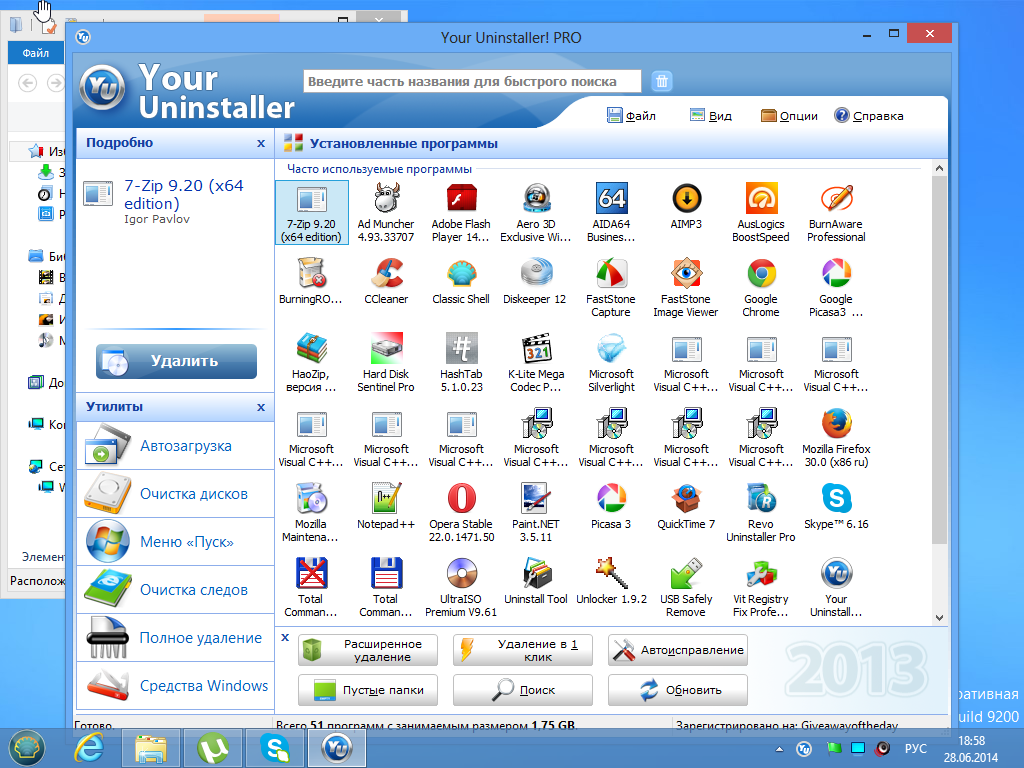The height and width of the screenshot is (768, 1024).
Task: Click the Обновить button
Action: [x=678, y=690]
